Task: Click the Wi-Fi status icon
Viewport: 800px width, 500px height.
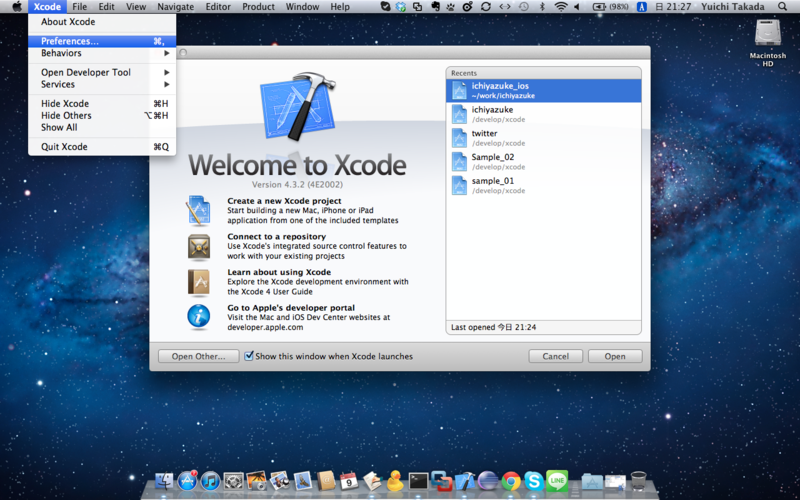Action: [x=561, y=7]
